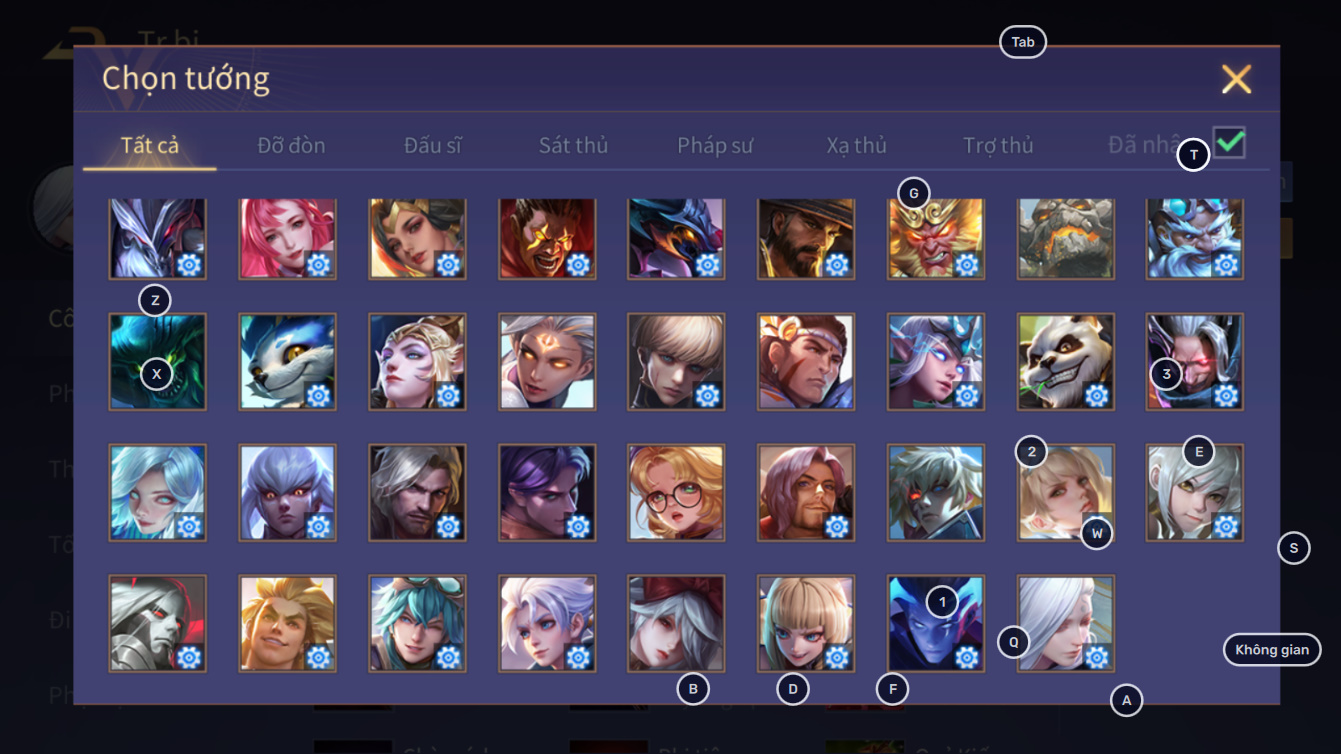The image size is (1341, 754).
Task: Close the Chọn tướng dialog
Action: pyautogui.click(x=1236, y=79)
